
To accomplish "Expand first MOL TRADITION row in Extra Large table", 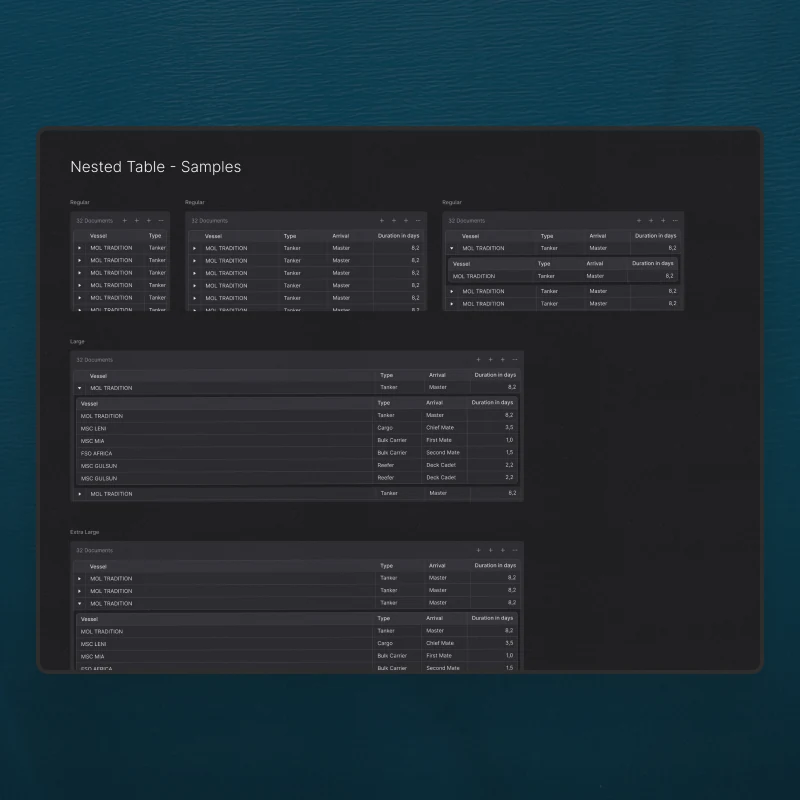I will point(80,578).
